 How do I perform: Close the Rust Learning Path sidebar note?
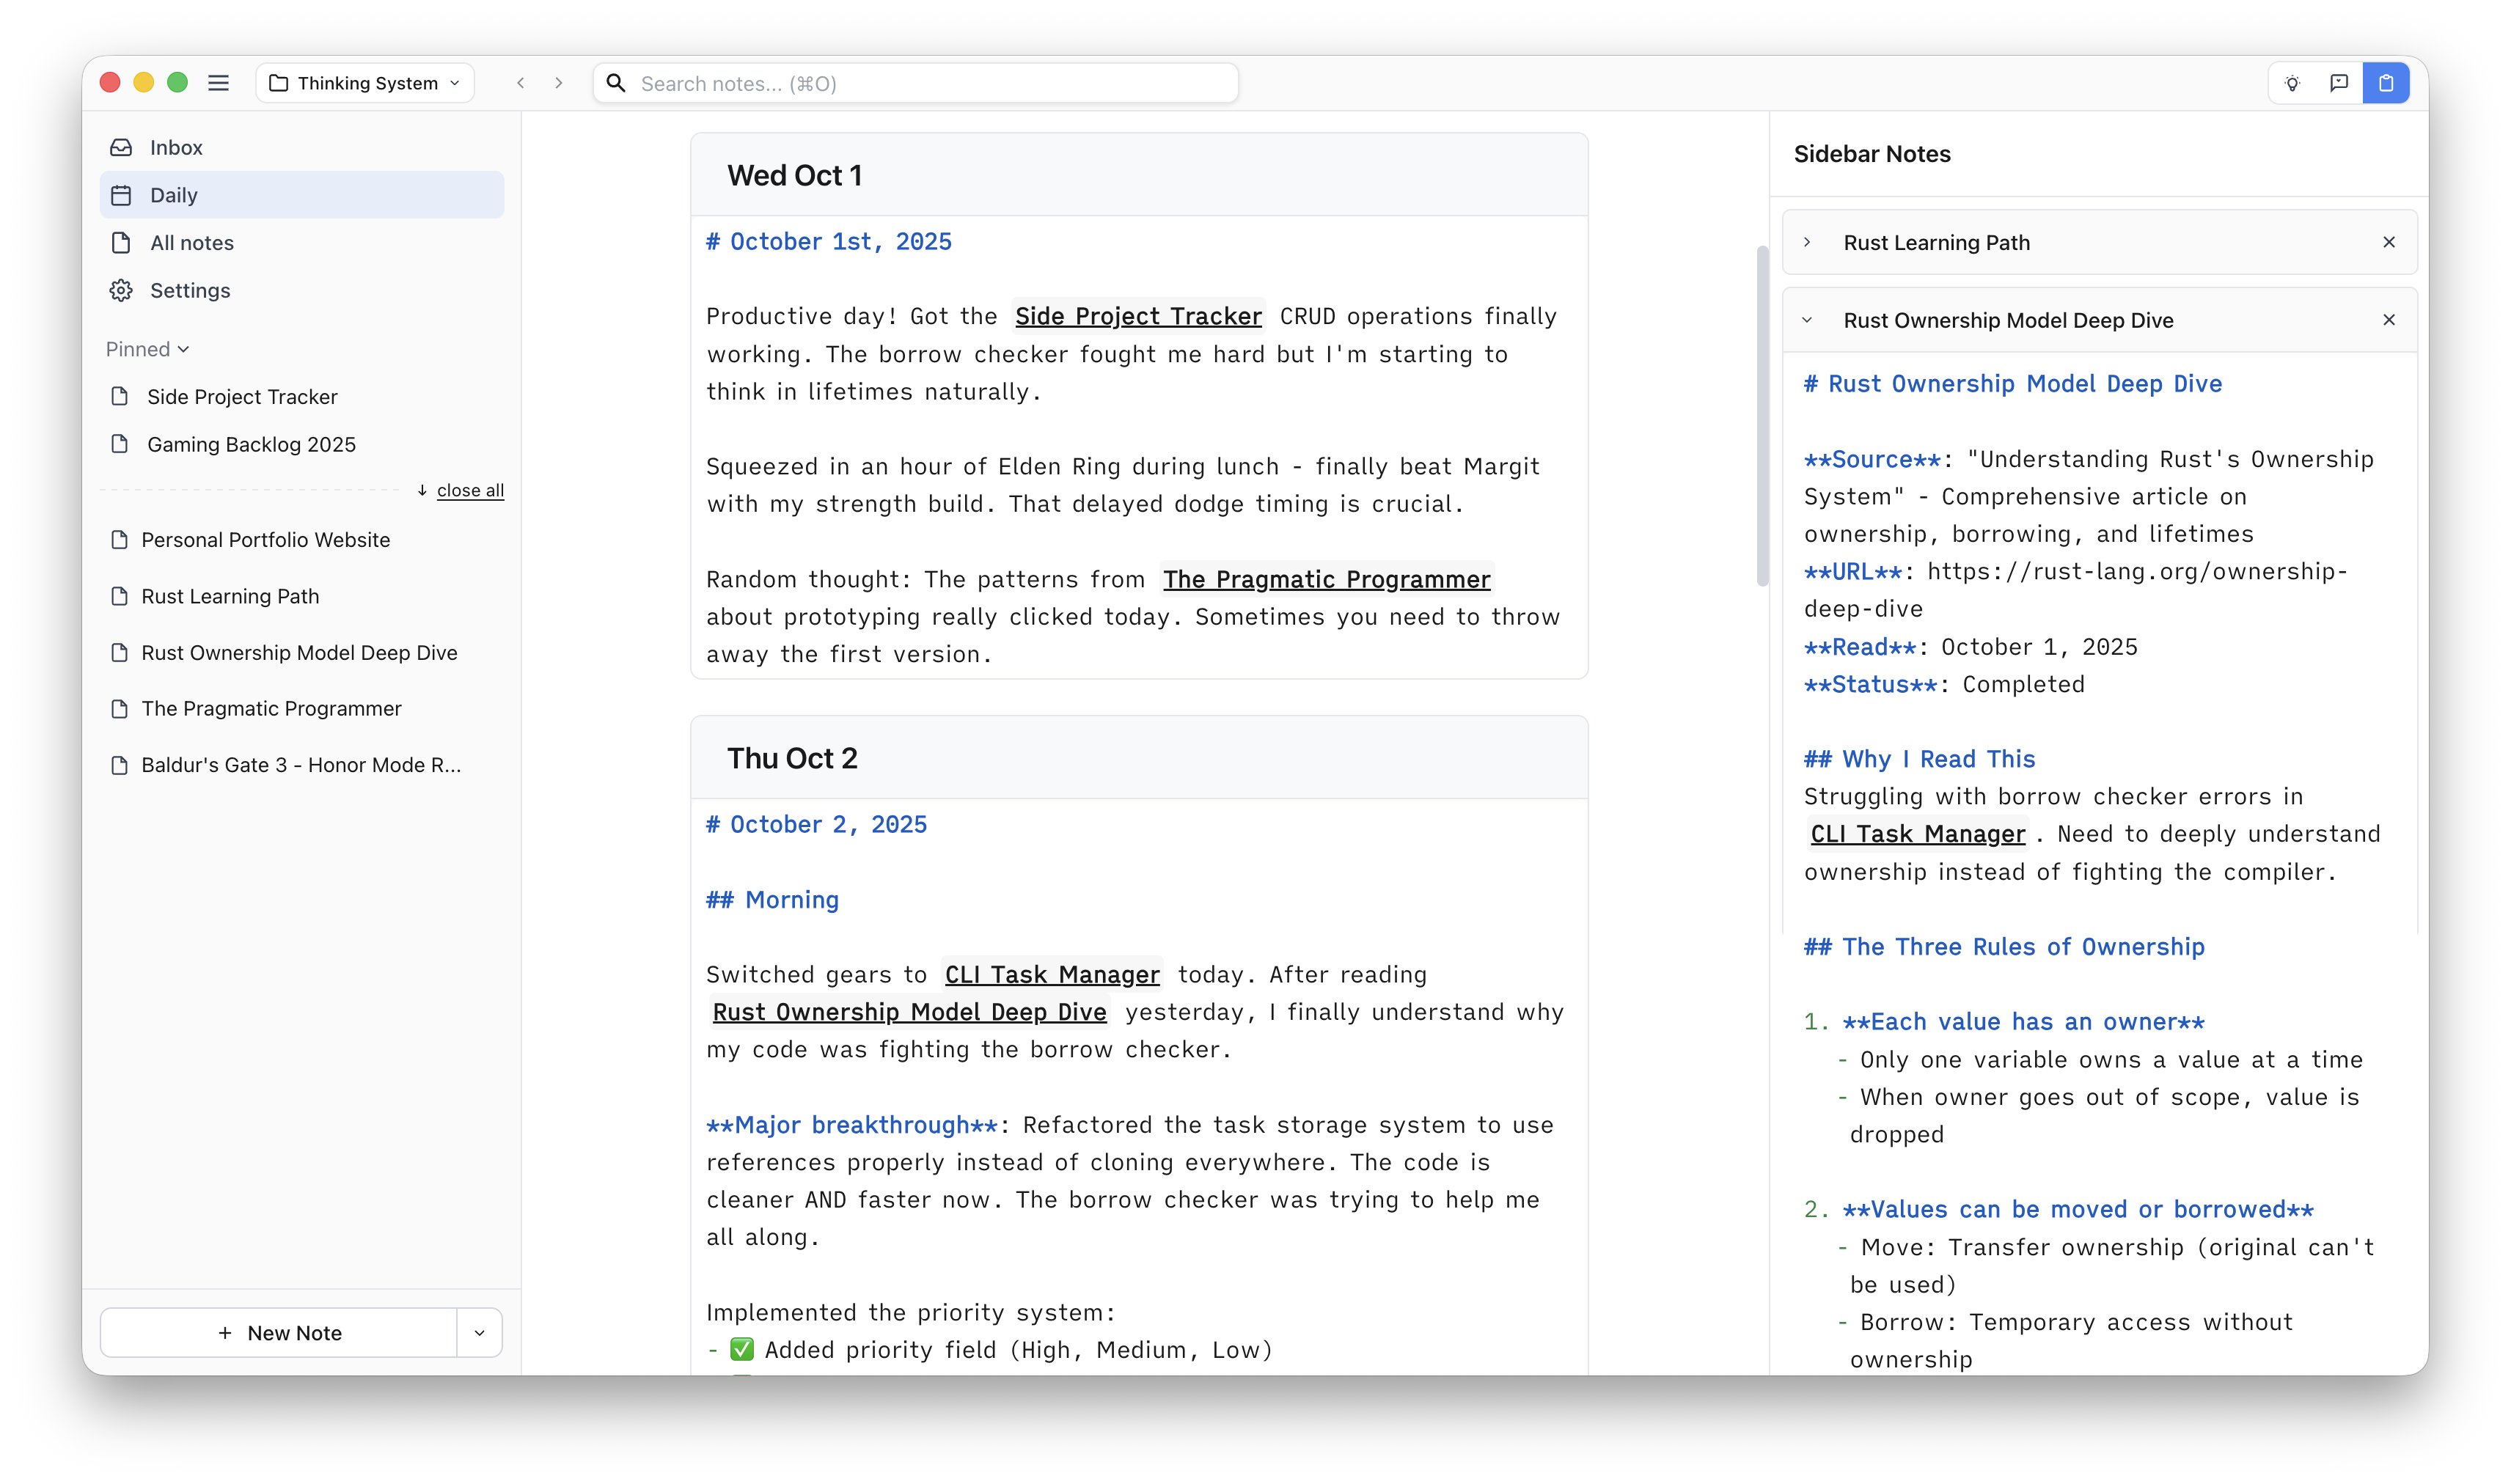(2388, 242)
